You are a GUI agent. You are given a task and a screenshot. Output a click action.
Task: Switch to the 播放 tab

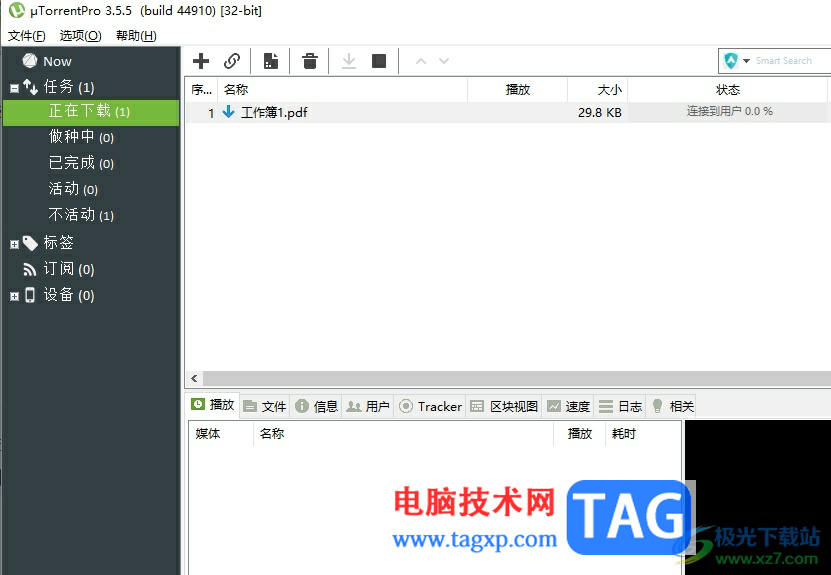(213, 405)
